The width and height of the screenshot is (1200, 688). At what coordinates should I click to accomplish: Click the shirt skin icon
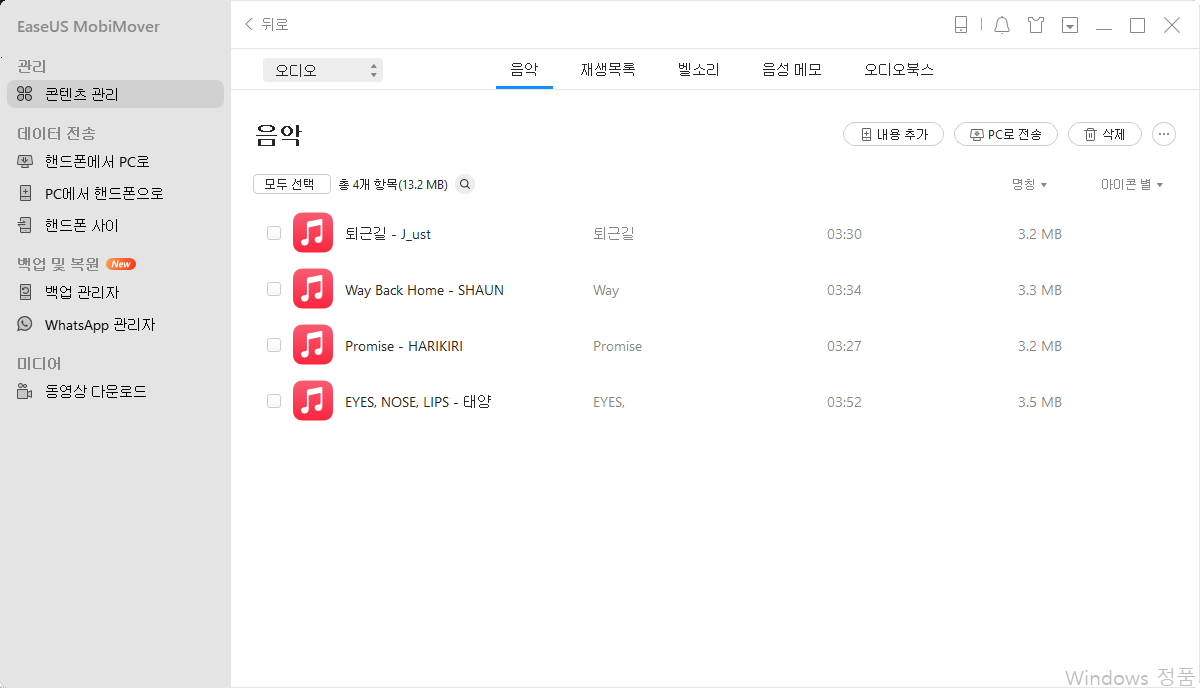[x=1036, y=25]
